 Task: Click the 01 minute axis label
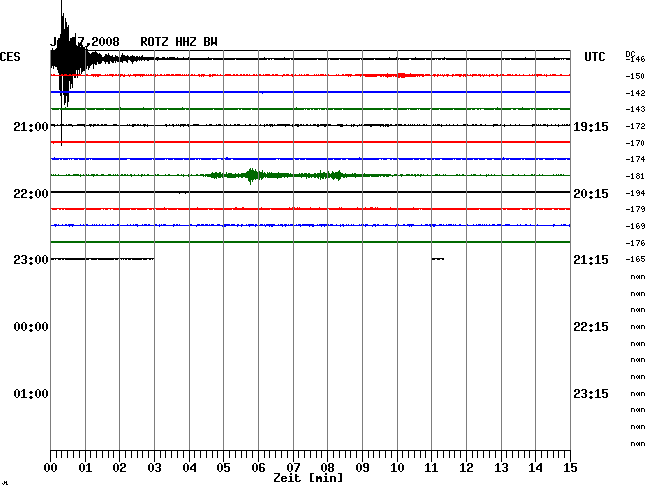(85, 468)
